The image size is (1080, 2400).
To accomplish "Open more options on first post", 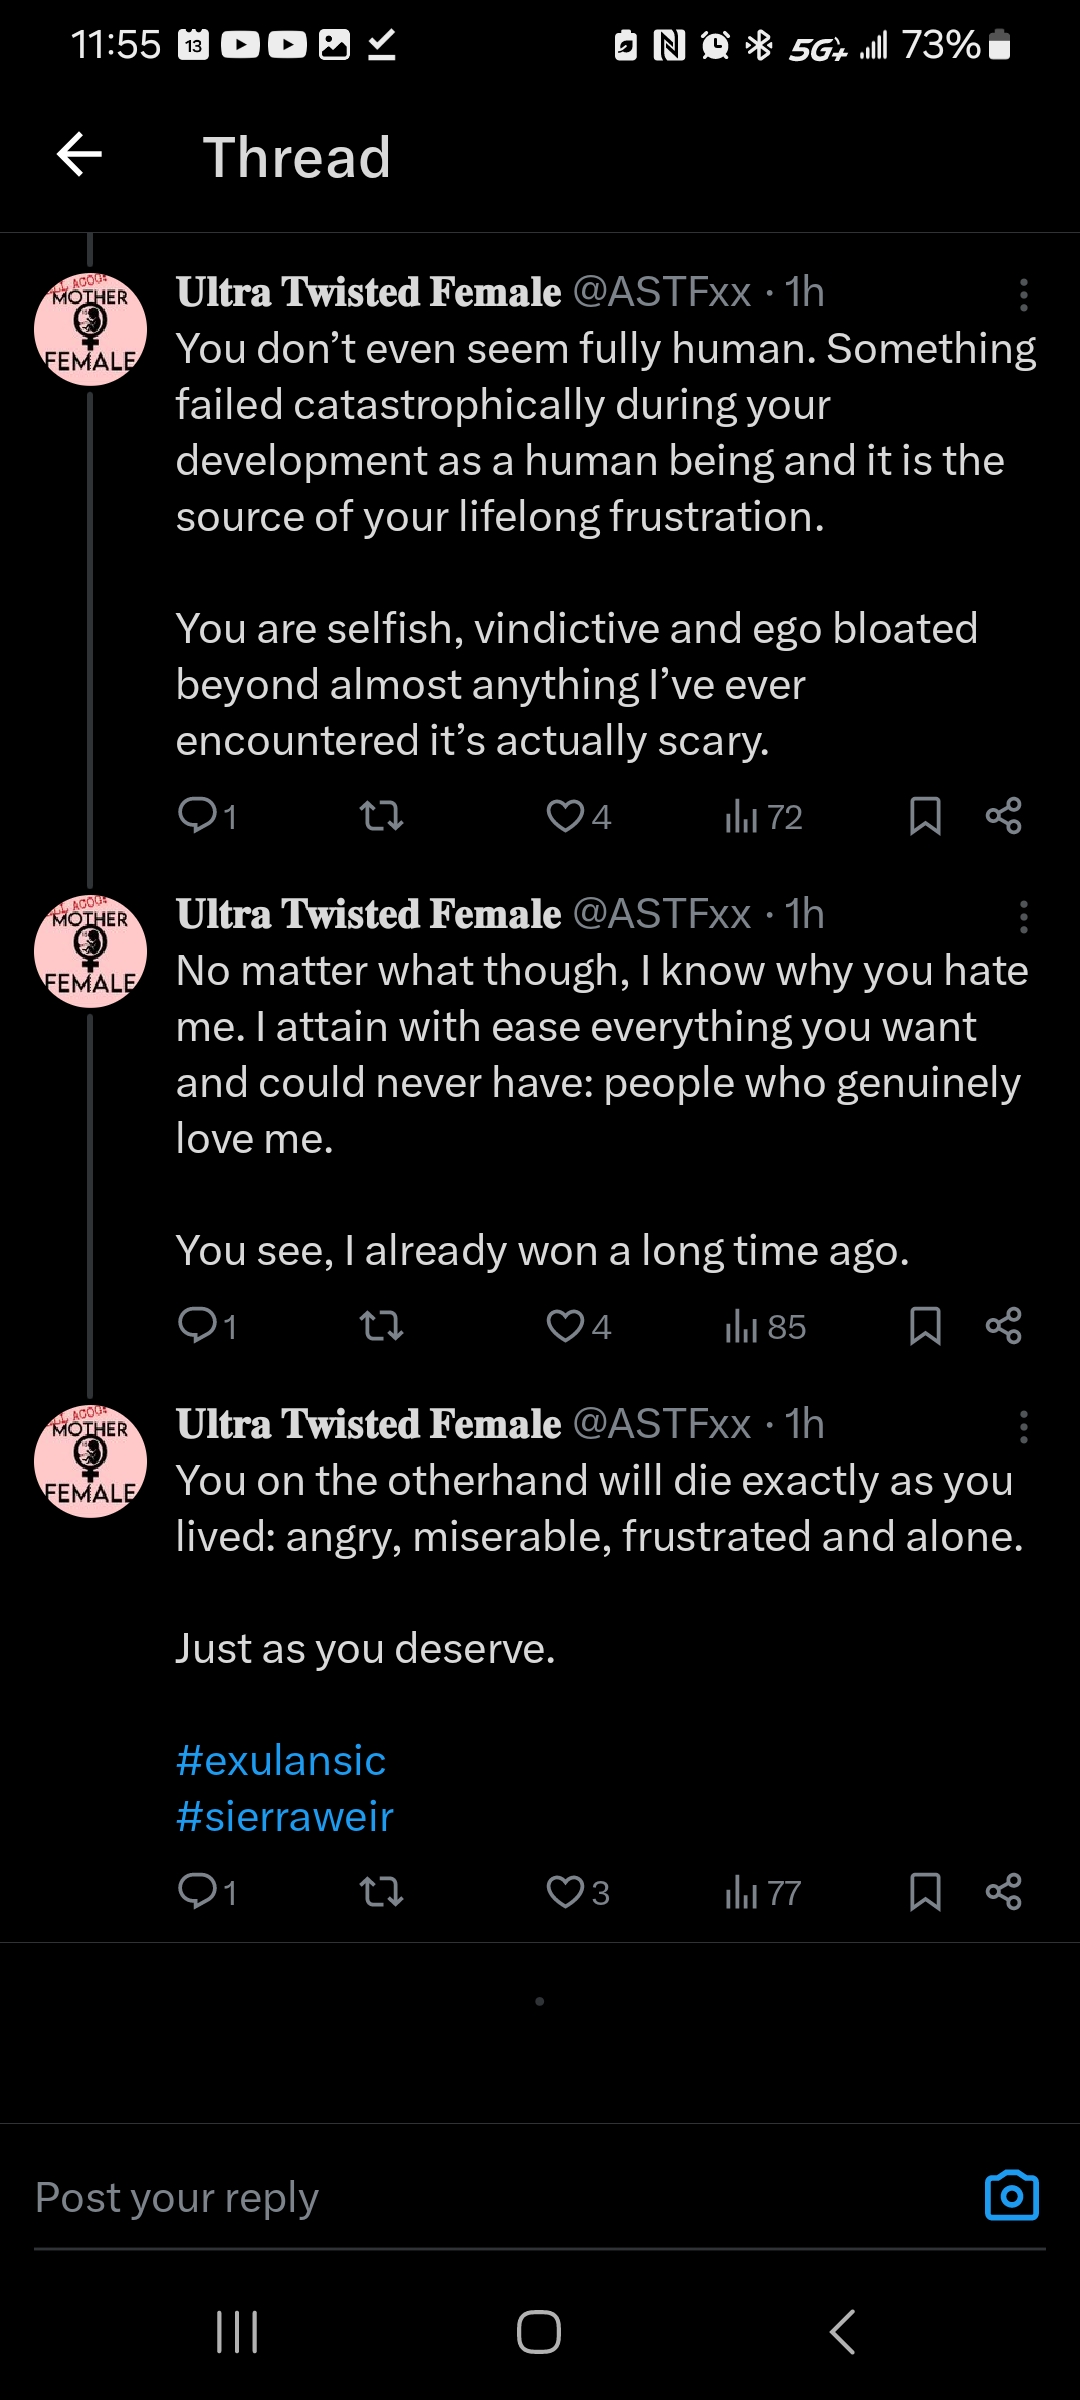I will 1023,294.
